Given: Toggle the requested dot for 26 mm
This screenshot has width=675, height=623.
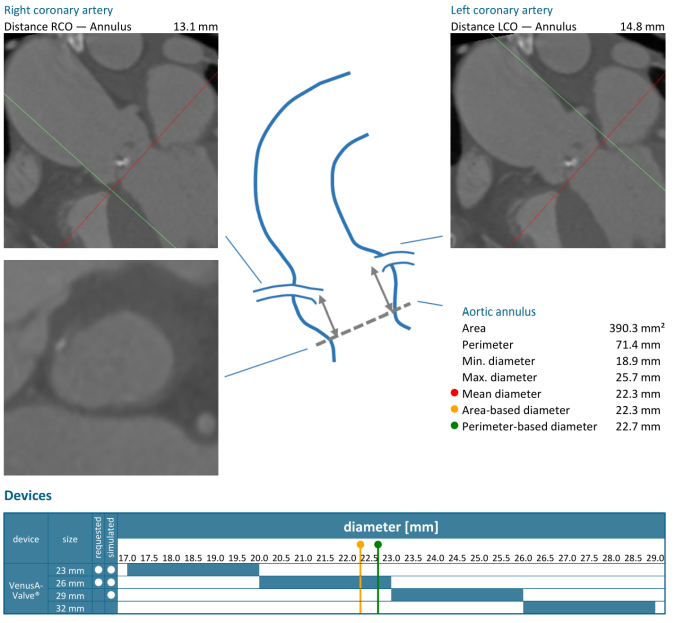Looking at the screenshot, I should 98,583.
